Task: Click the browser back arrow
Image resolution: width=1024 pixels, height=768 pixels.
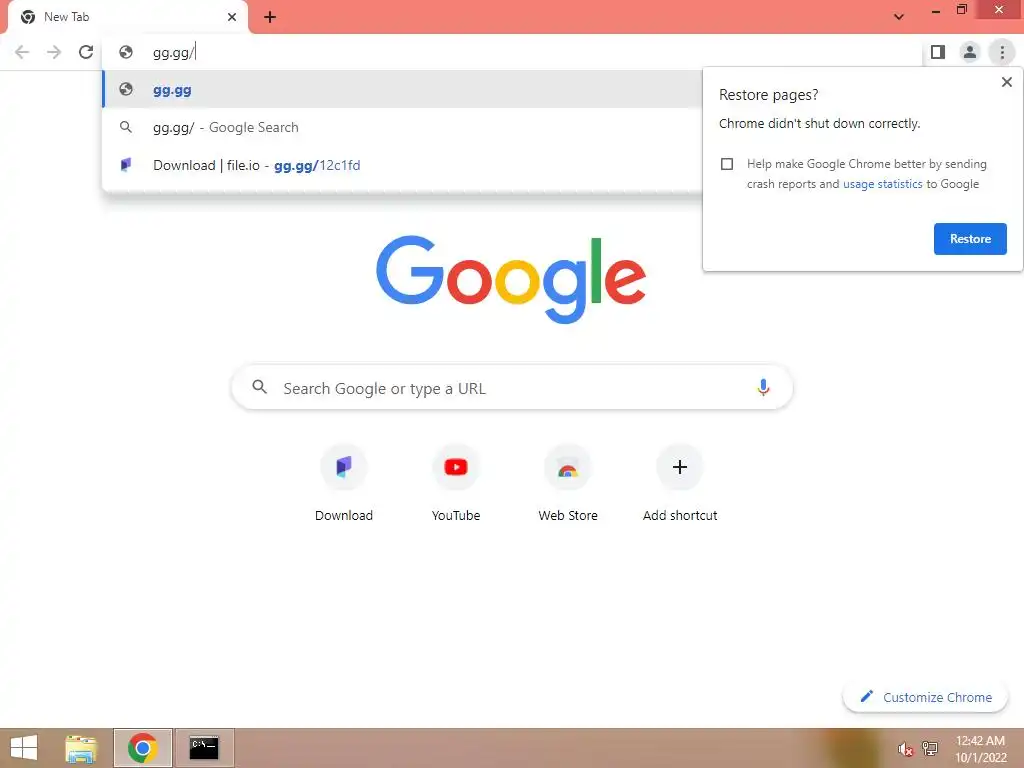Action: [x=22, y=52]
